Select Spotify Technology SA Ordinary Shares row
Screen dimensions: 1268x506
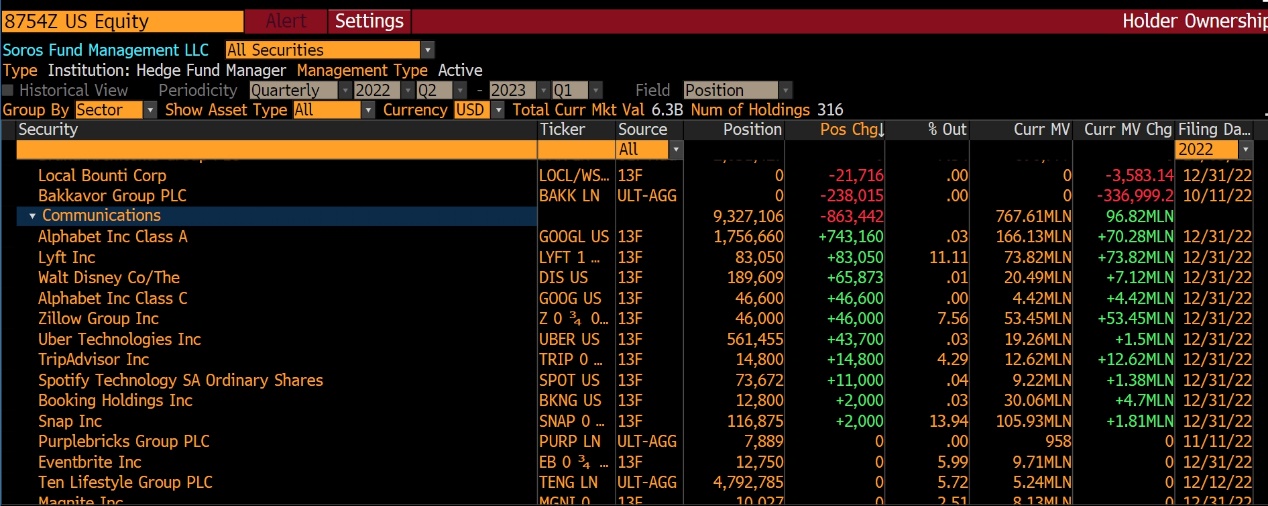pyautogui.click(x=634, y=380)
